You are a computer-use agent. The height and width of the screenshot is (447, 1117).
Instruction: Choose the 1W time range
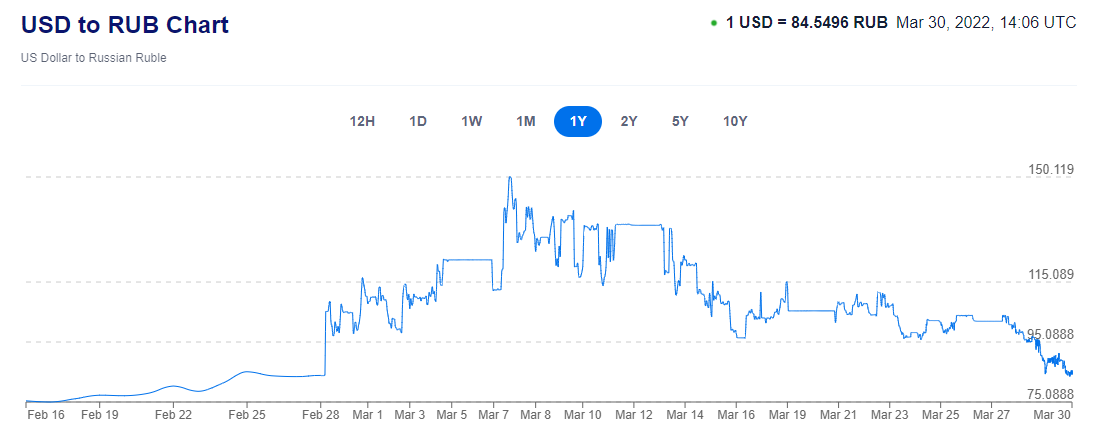(x=472, y=122)
